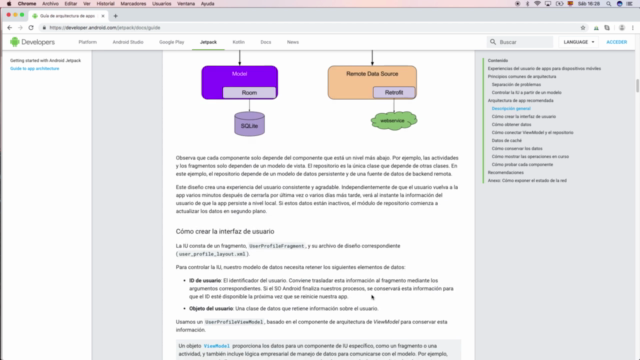Jump to Principios comunes de arquitectura
The height and width of the screenshot is (360, 640).
tap(522, 76)
